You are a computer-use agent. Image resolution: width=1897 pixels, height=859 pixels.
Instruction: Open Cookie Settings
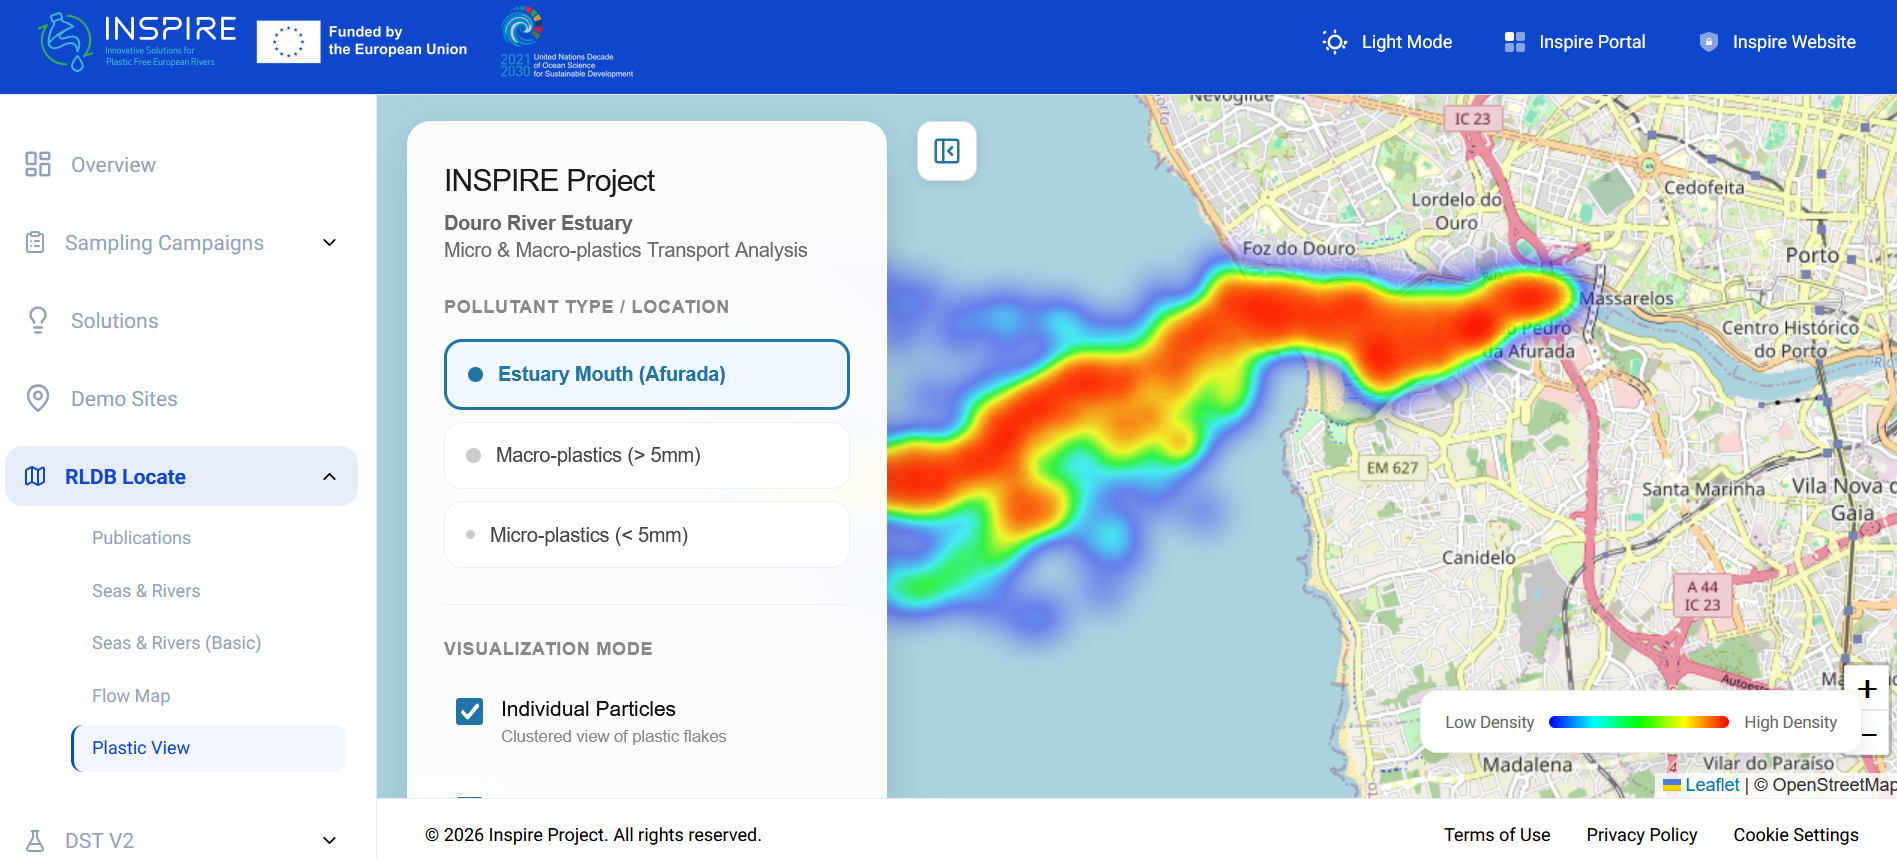1796,835
